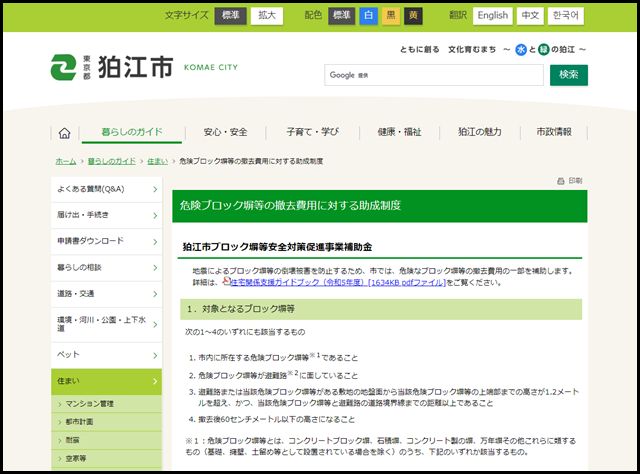Select the blue 白 color scheme
640x474 pixels.
click(x=369, y=15)
